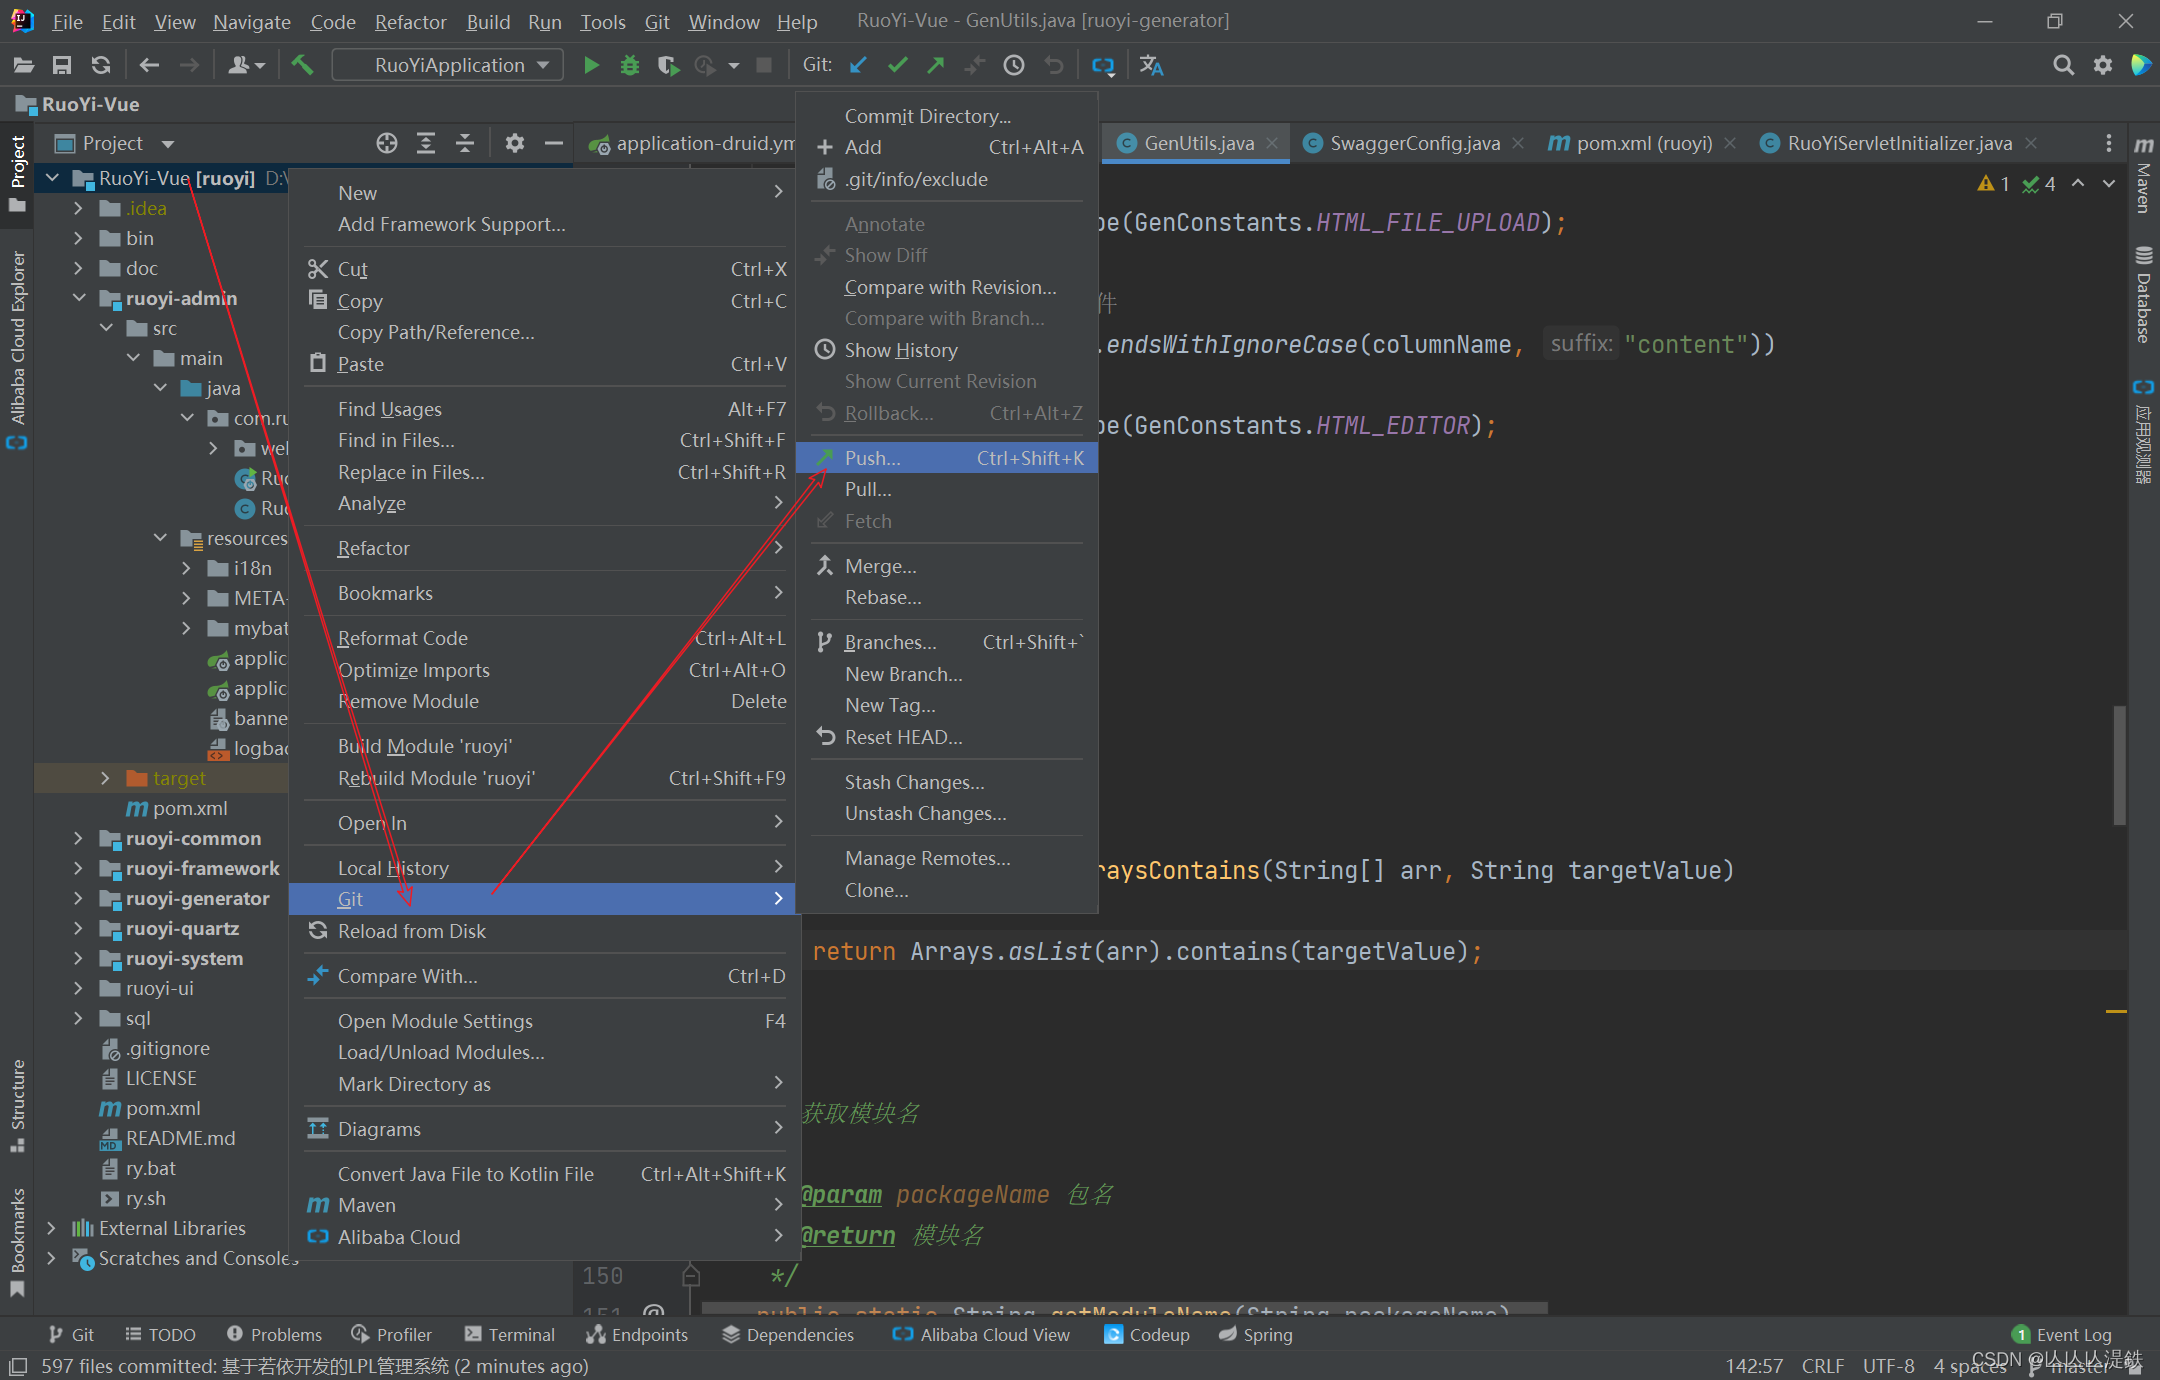Image resolution: width=2160 pixels, height=1380 pixels.
Task: Click the green Run application arrow
Action: [x=591, y=65]
